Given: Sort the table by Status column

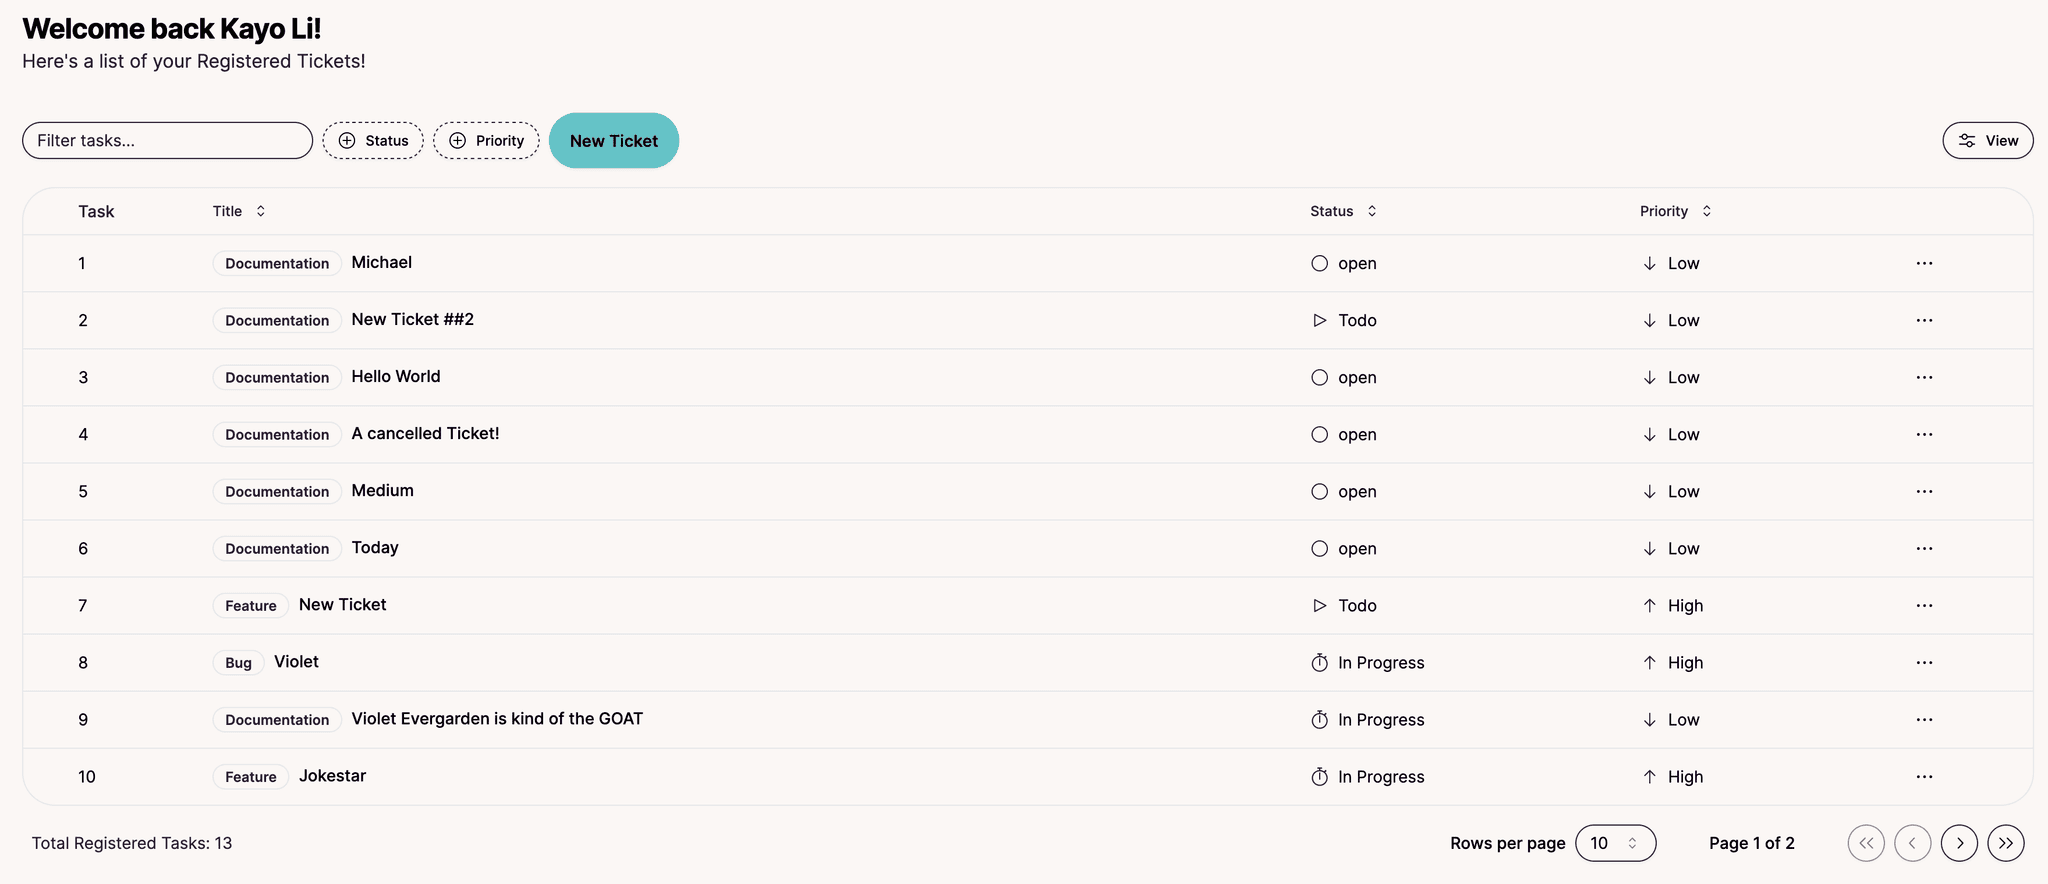Looking at the screenshot, I should tap(1344, 211).
